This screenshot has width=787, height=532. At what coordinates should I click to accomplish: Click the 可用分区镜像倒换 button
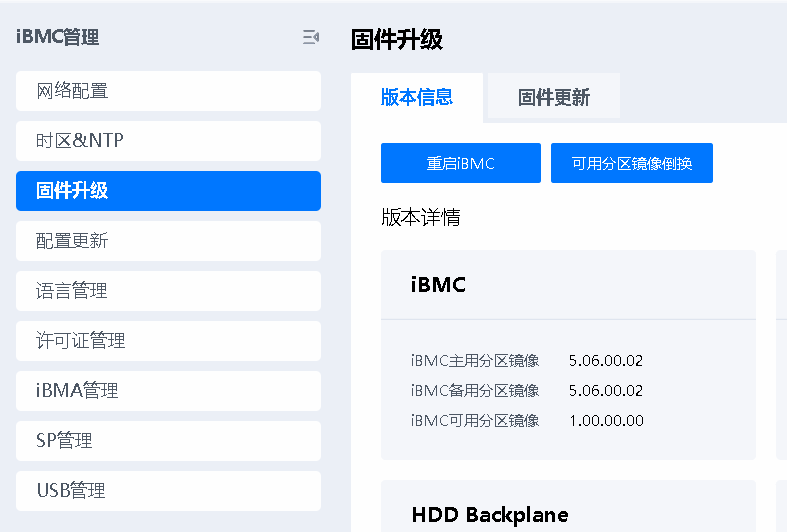[631, 163]
